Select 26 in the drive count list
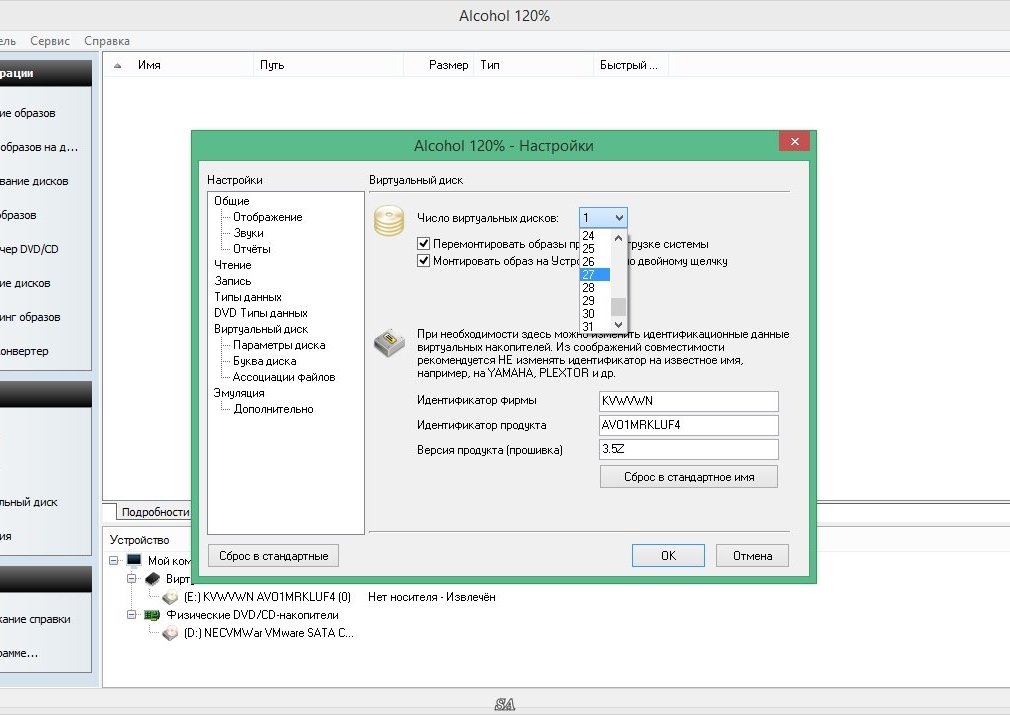This screenshot has width=1010, height=715. (595, 262)
